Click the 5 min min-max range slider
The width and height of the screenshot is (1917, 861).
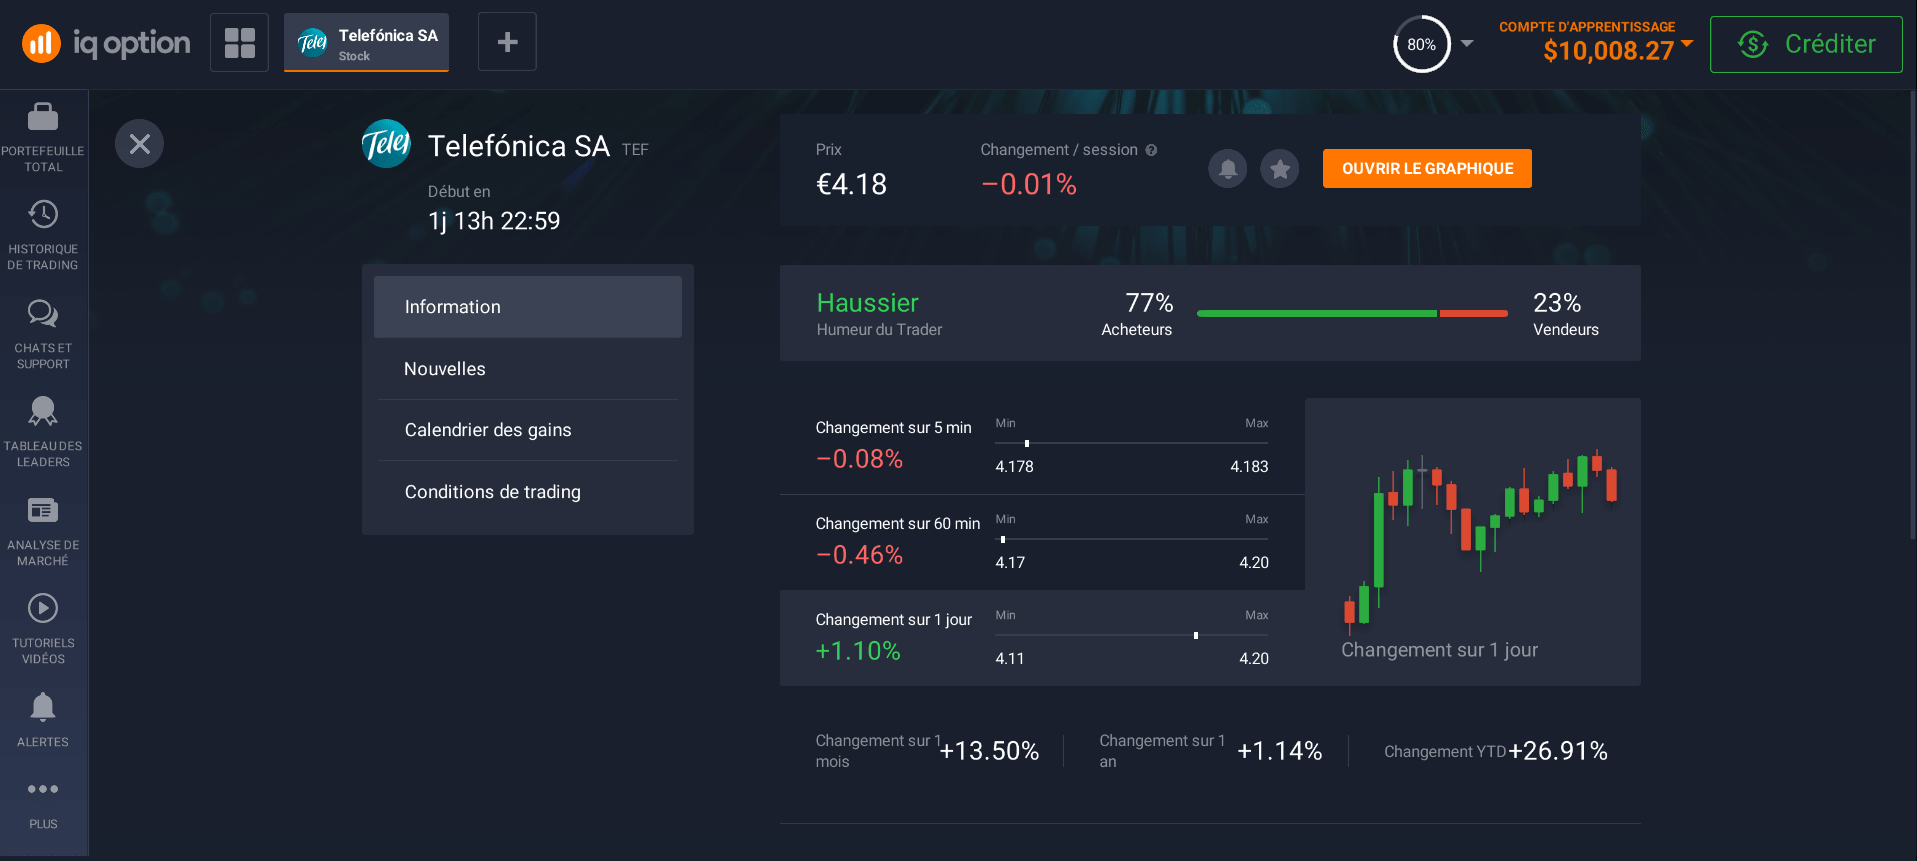point(1132,443)
